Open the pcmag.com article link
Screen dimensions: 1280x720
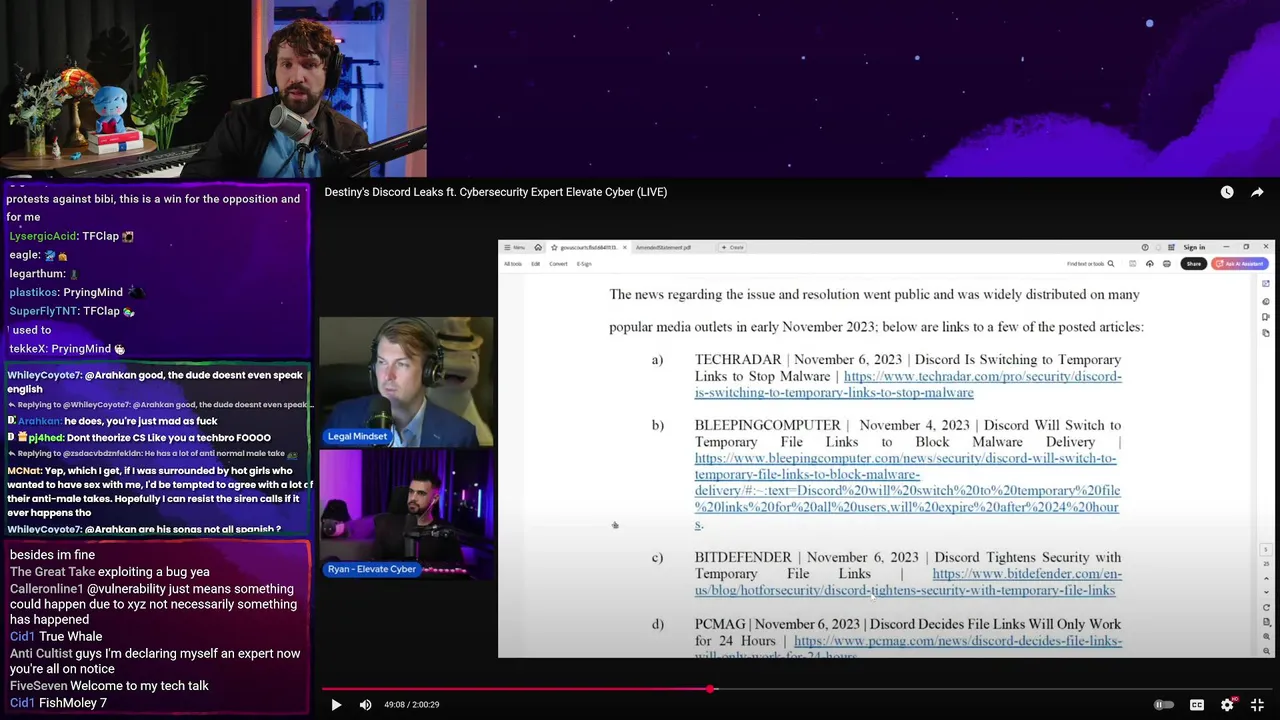[908, 648]
